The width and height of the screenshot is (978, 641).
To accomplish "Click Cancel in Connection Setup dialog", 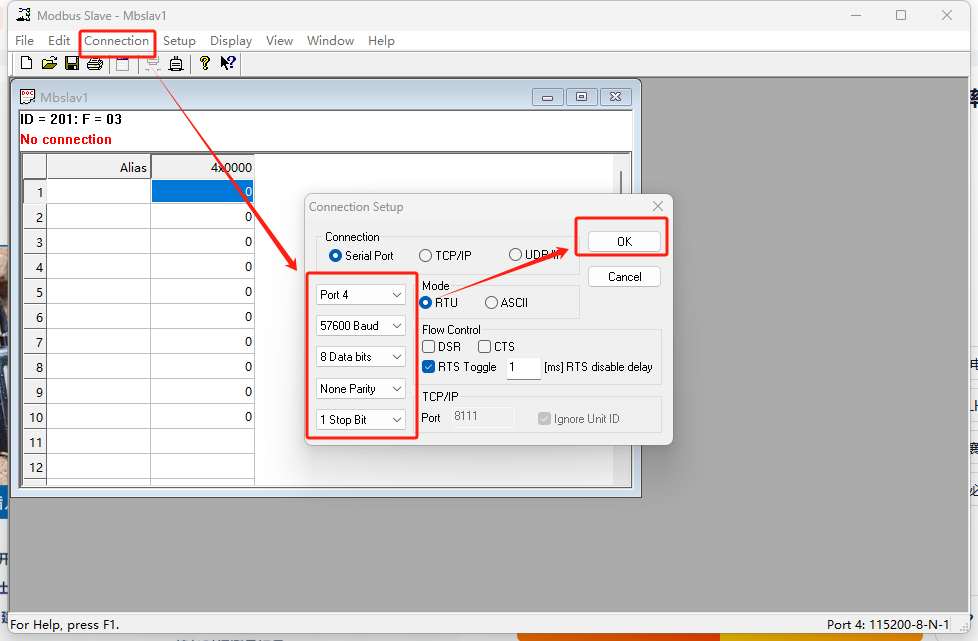I will point(624,277).
